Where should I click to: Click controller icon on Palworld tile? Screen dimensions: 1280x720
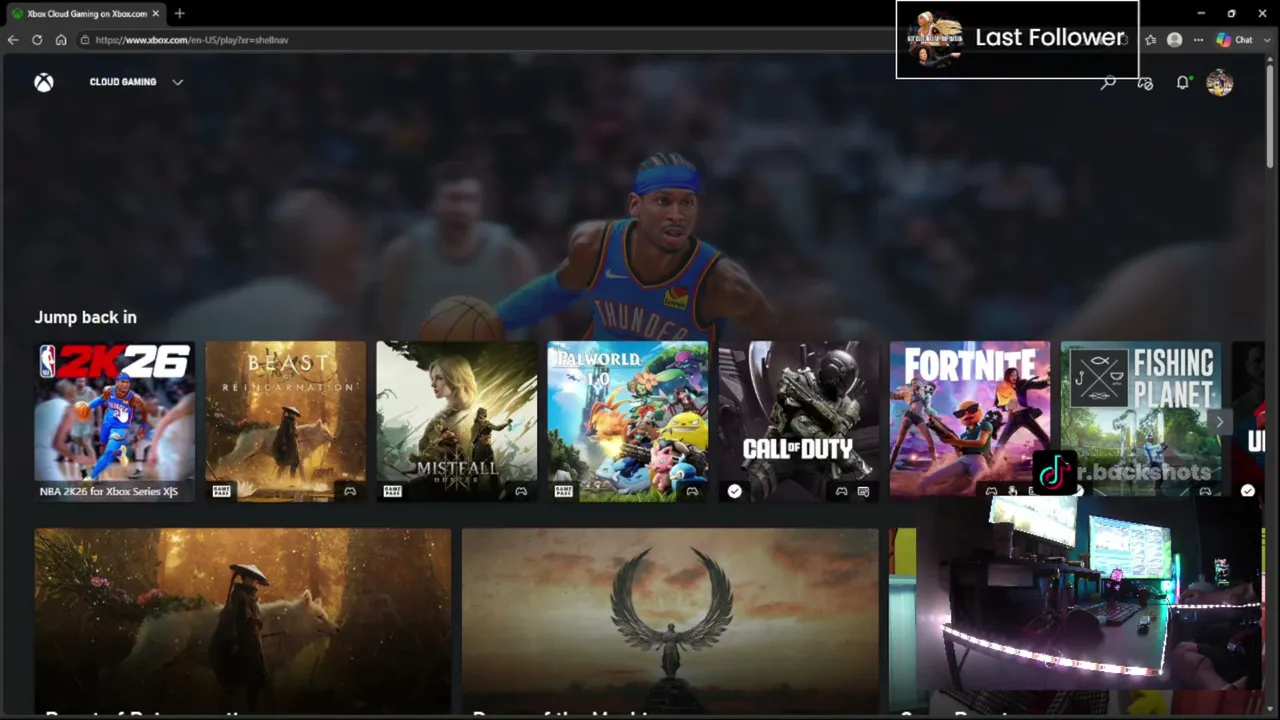(692, 491)
